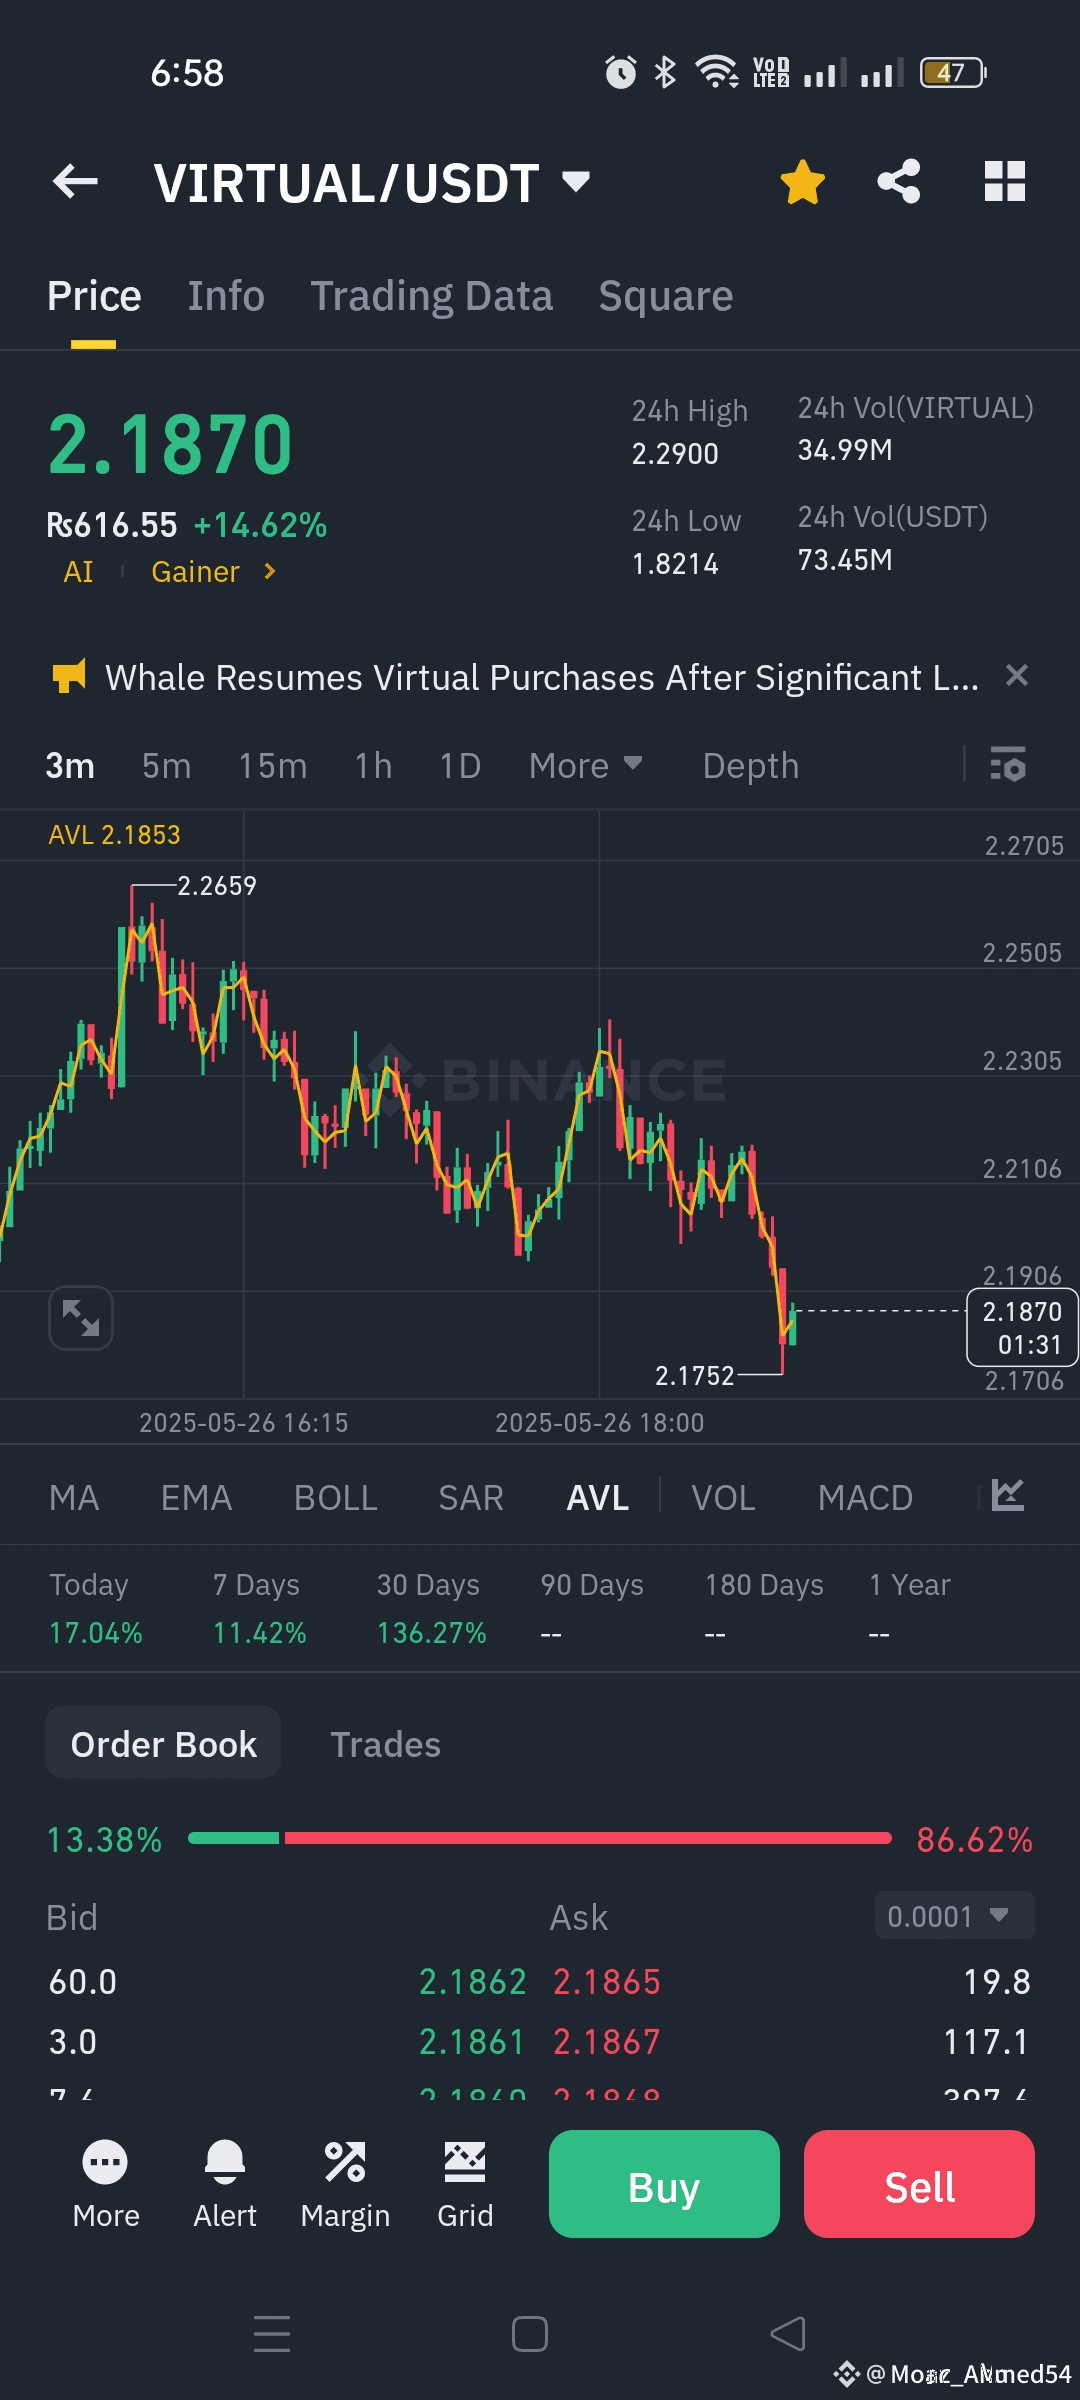Tap the Android home button

pyautogui.click(x=529, y=2334)
